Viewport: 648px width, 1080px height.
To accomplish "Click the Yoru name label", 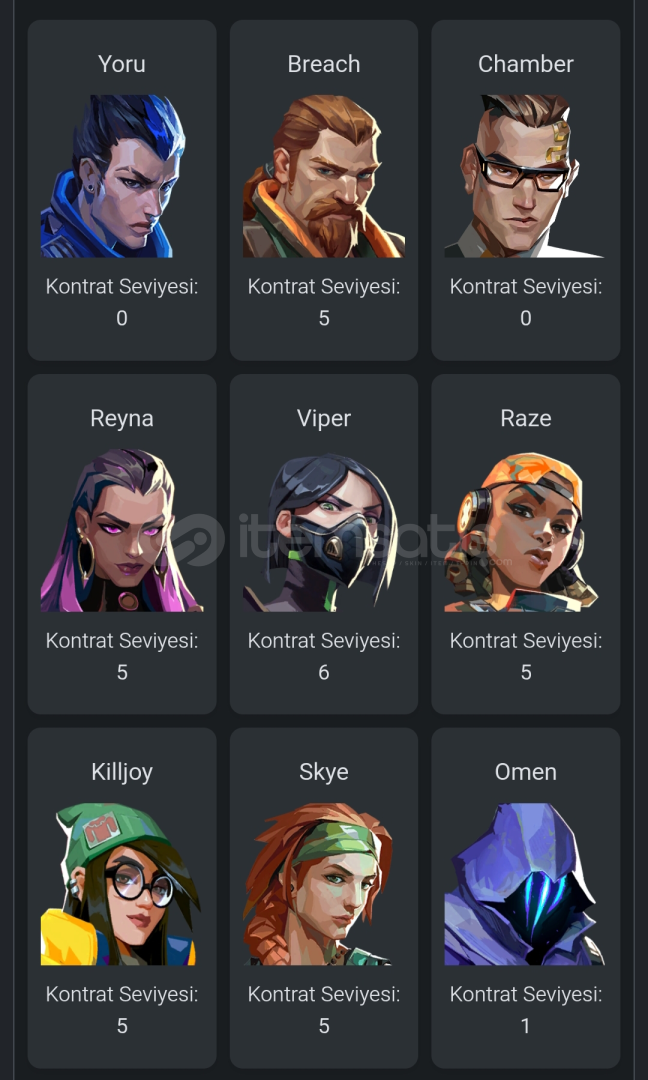I will click(122, 64).
